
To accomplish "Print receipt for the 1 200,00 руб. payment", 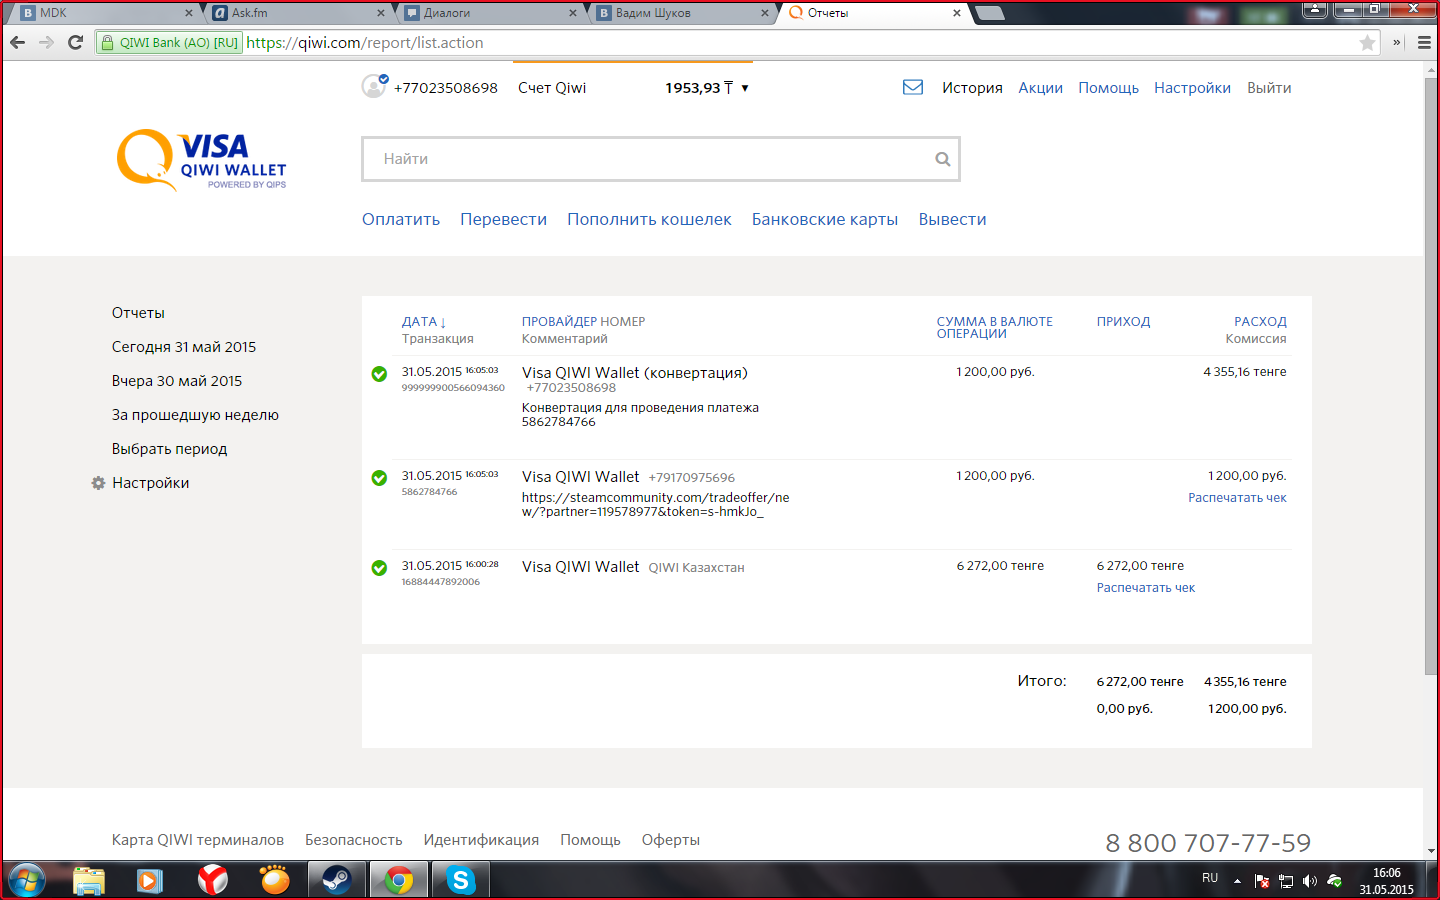I will click(x=1237, y=498).
